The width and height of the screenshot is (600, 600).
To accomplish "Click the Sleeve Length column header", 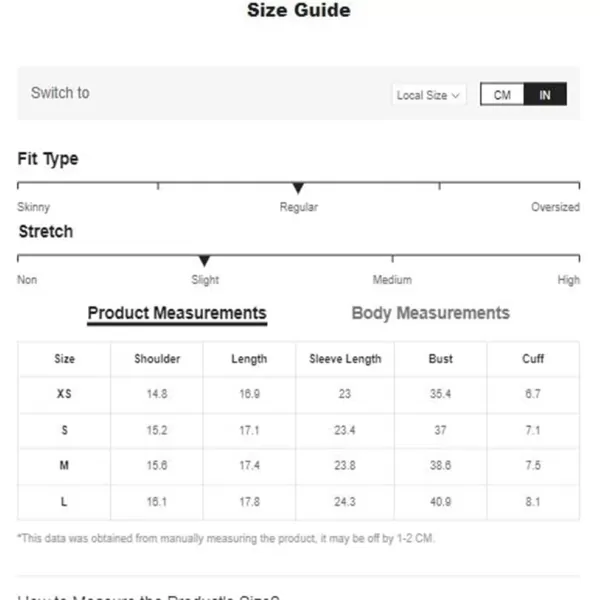I will click(x=345, y=359).
